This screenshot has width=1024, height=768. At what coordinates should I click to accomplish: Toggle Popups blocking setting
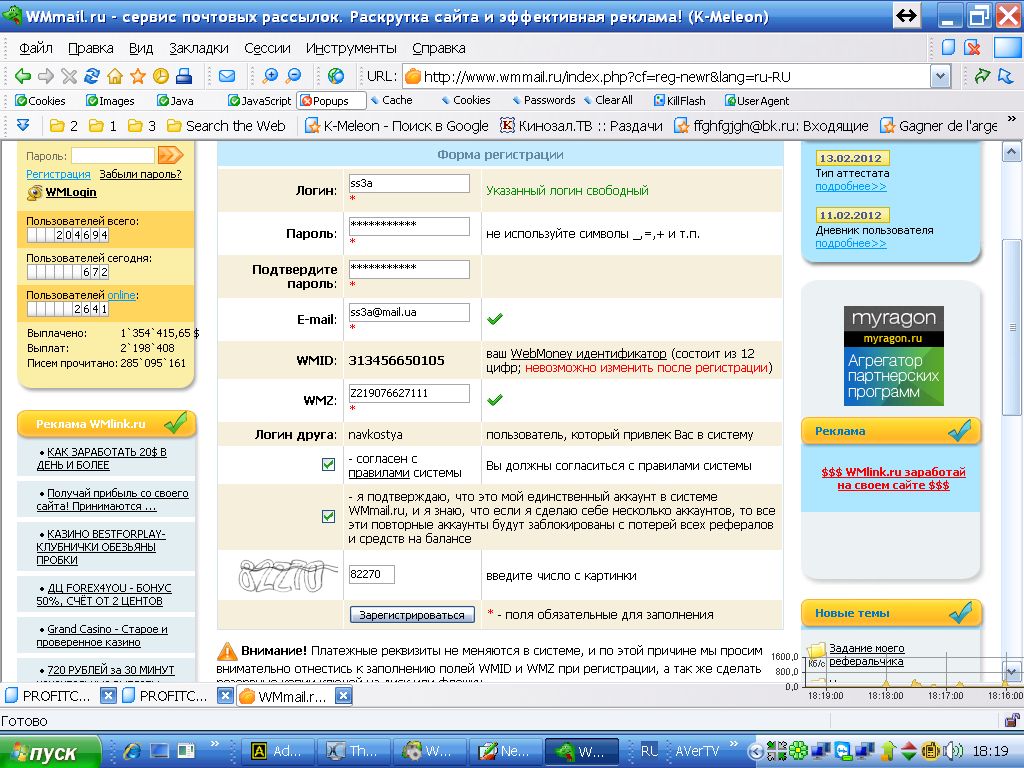pyautogui.click(x=331, y=101)
